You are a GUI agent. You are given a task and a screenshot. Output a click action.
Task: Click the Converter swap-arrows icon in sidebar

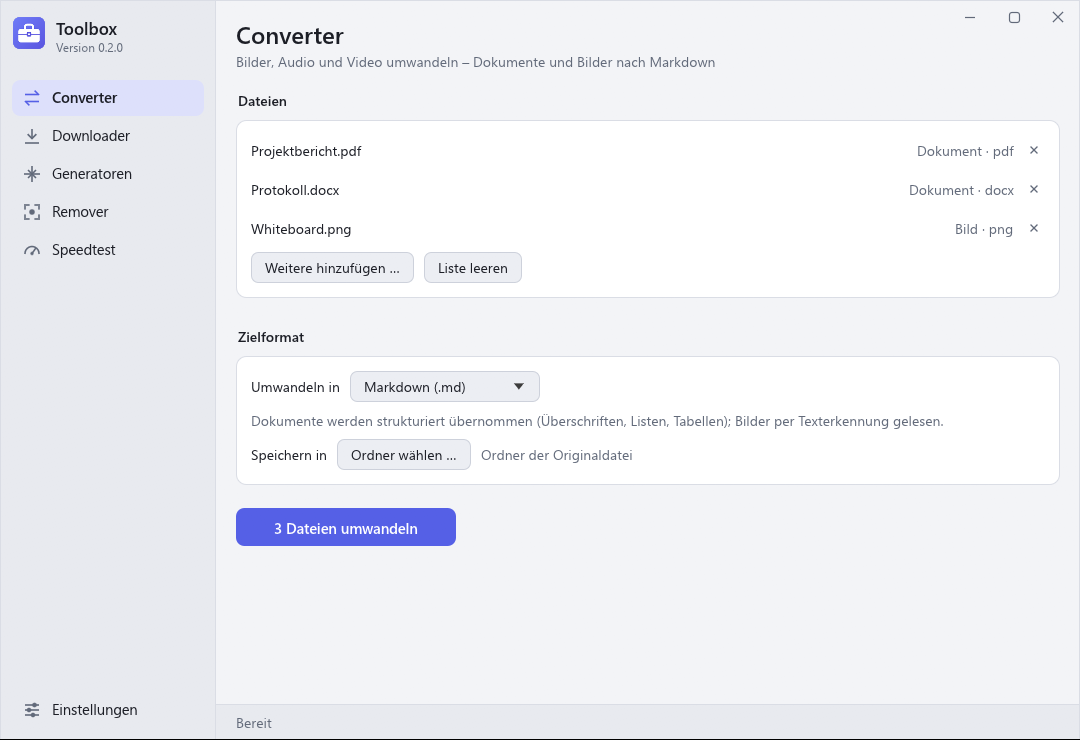tap(32, 98)
